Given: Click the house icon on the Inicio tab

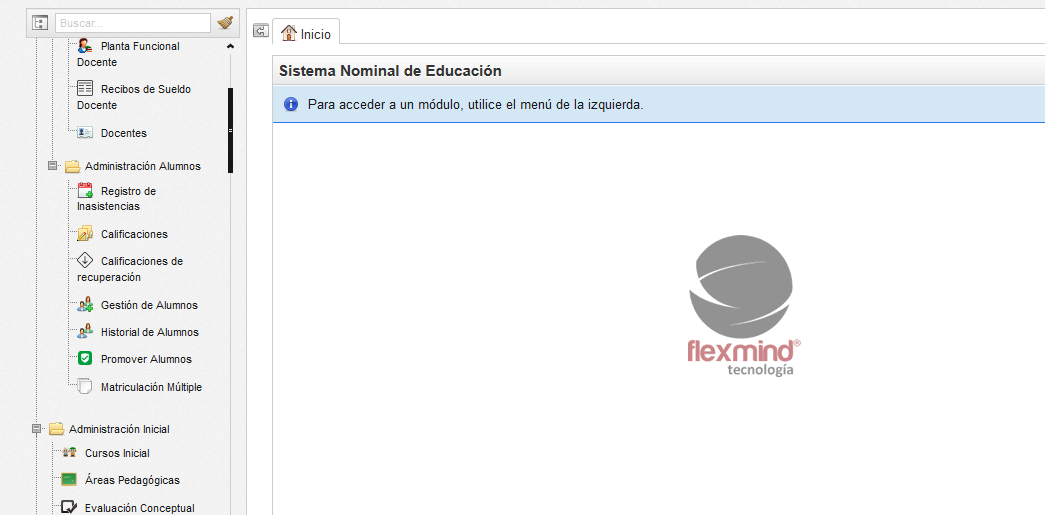Looking at the screenshot, I should (289, 33).
